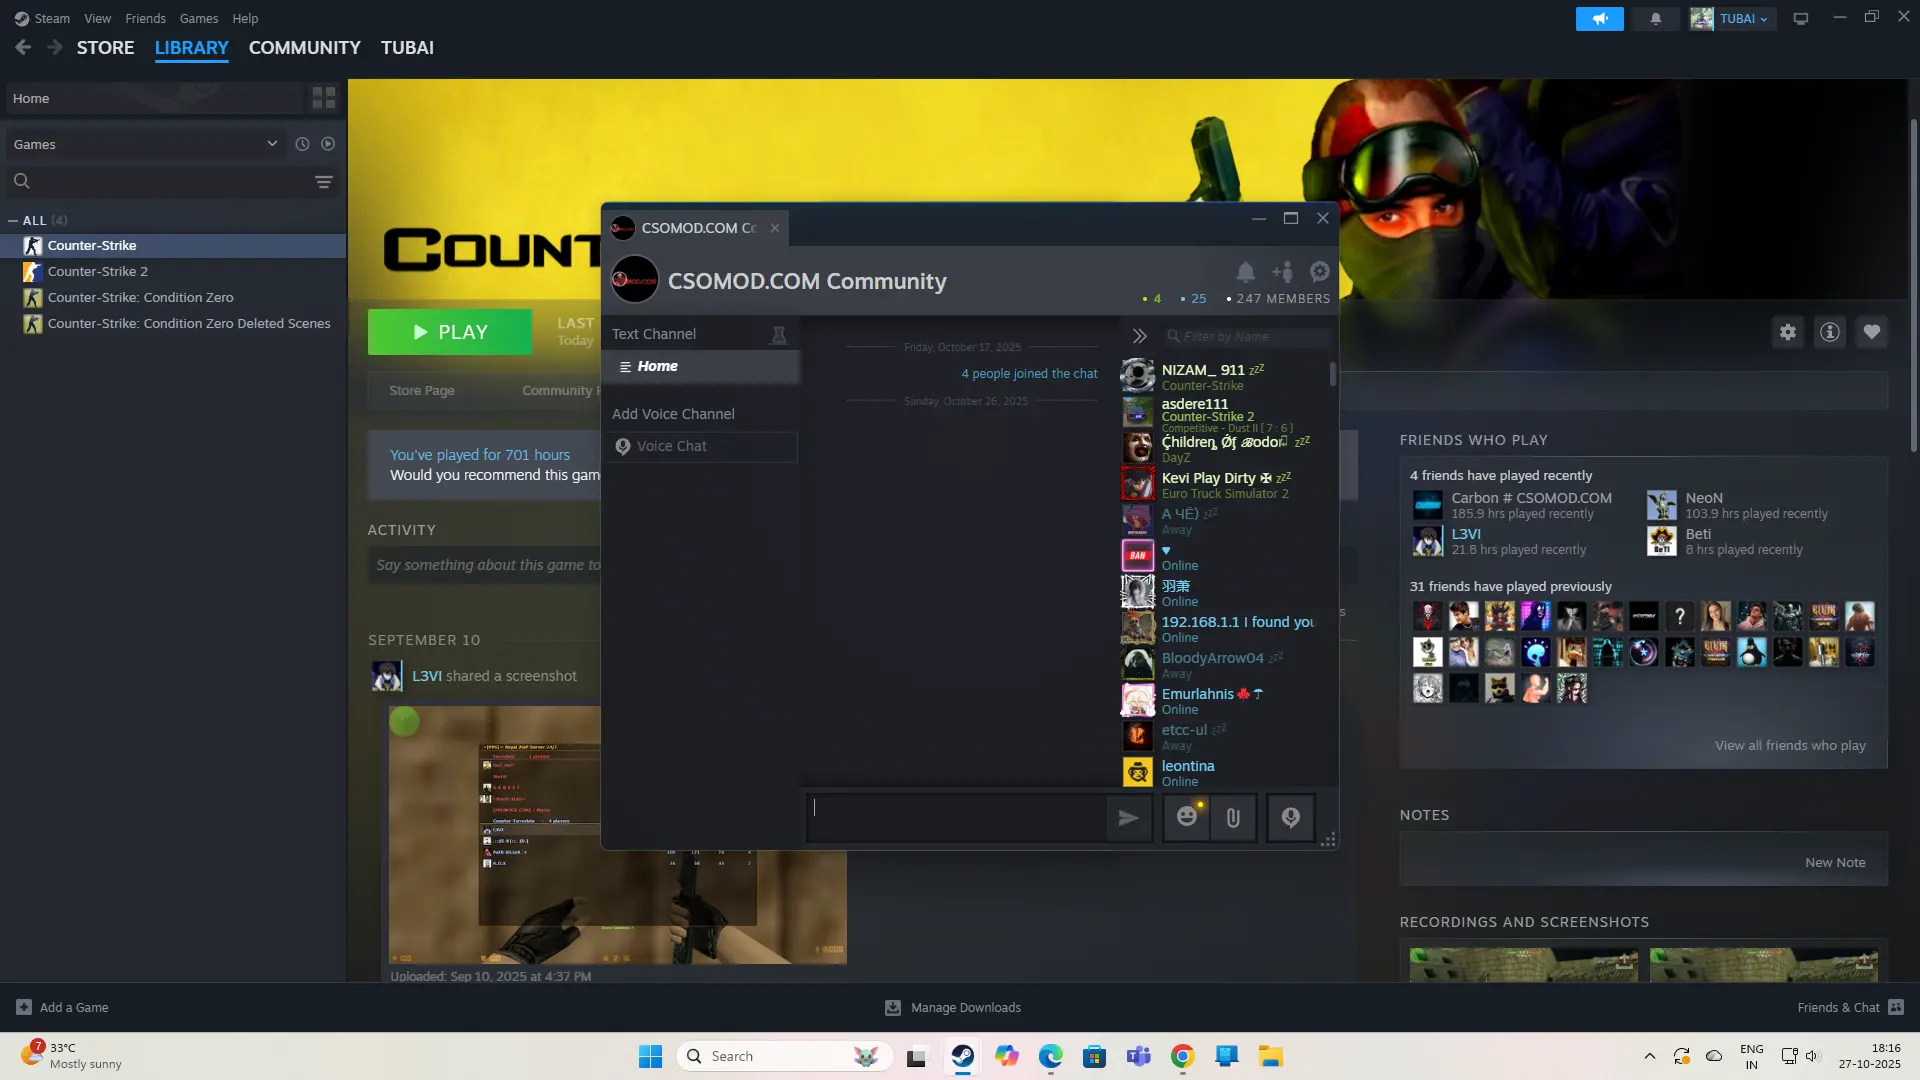Viewport: 1920px width, 1080px height.
Task: Open Manage Downloads
Action: 954,1007
